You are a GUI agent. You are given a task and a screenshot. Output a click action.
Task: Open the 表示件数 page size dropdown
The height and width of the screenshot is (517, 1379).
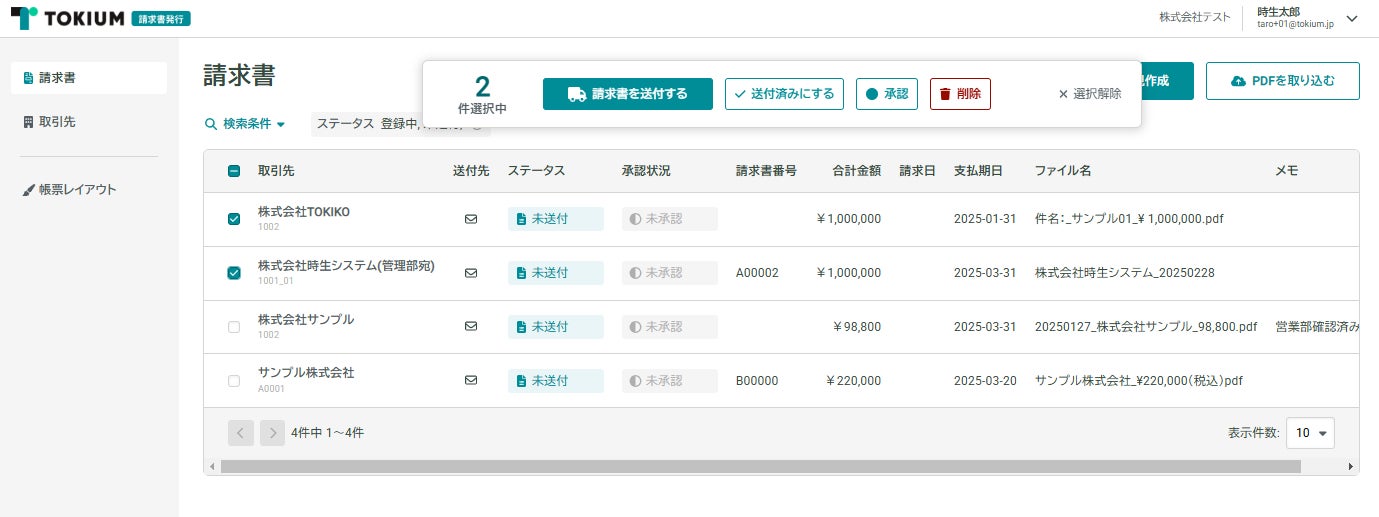coord(1310,433)
